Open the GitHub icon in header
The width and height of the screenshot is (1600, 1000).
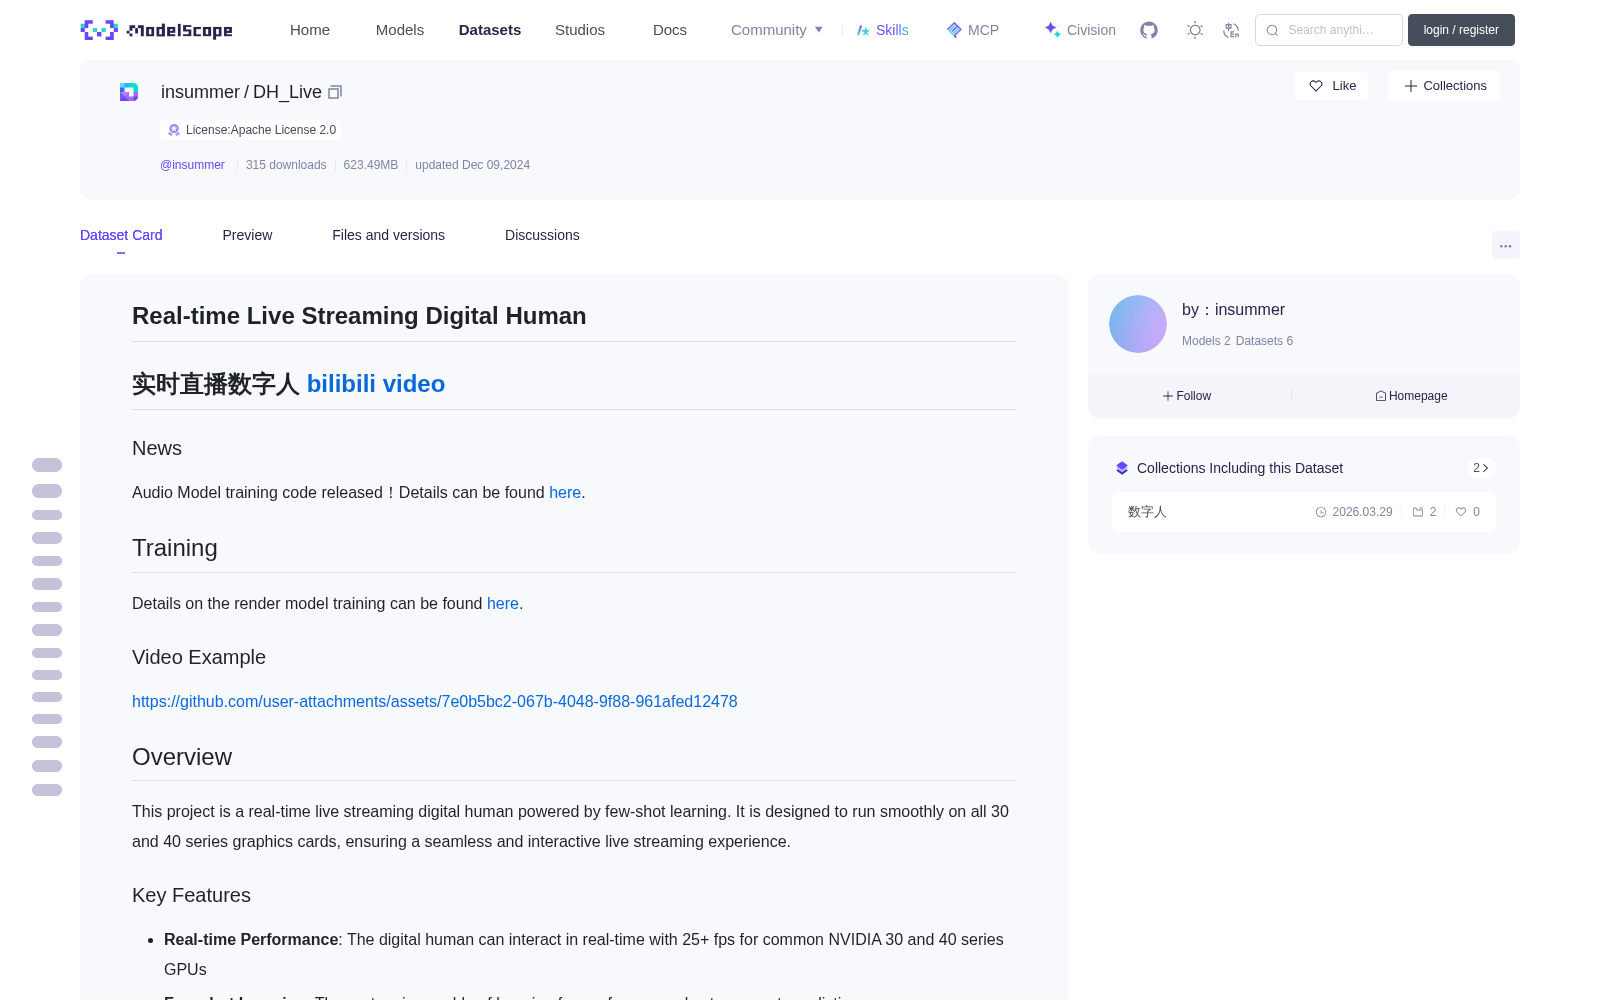pyautogui.click(x=1149, y=30)
